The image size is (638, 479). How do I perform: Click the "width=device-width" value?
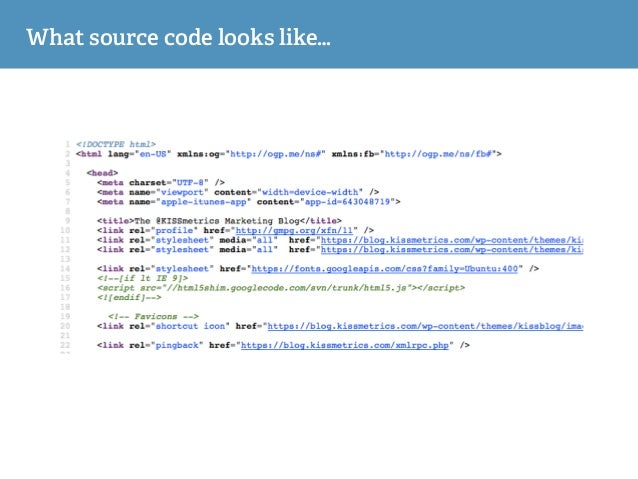310,192
